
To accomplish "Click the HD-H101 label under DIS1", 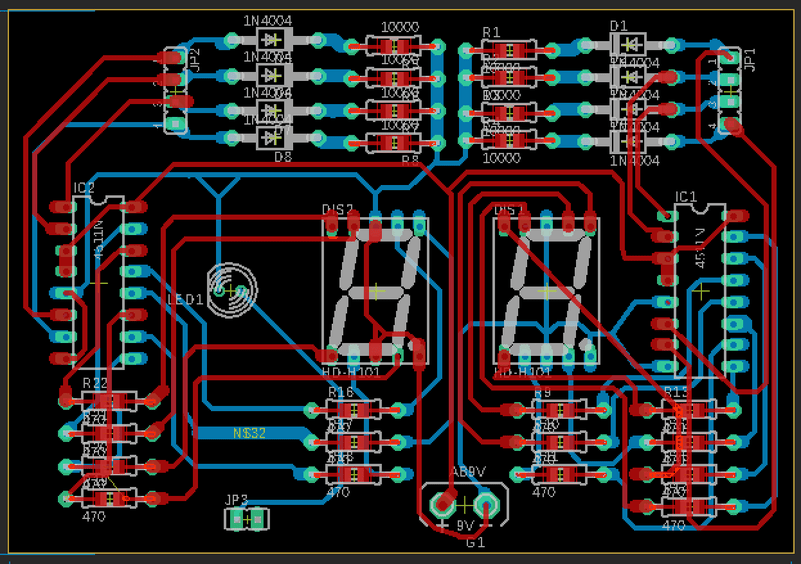I will tap(522, 372).
